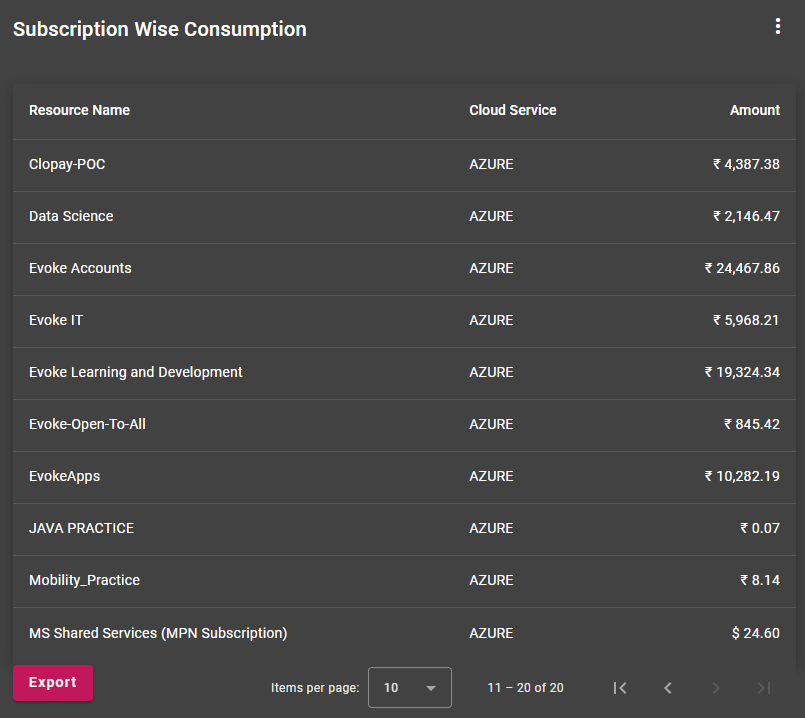Click AZURE in the MS Shared Services row

pos(491,633)
